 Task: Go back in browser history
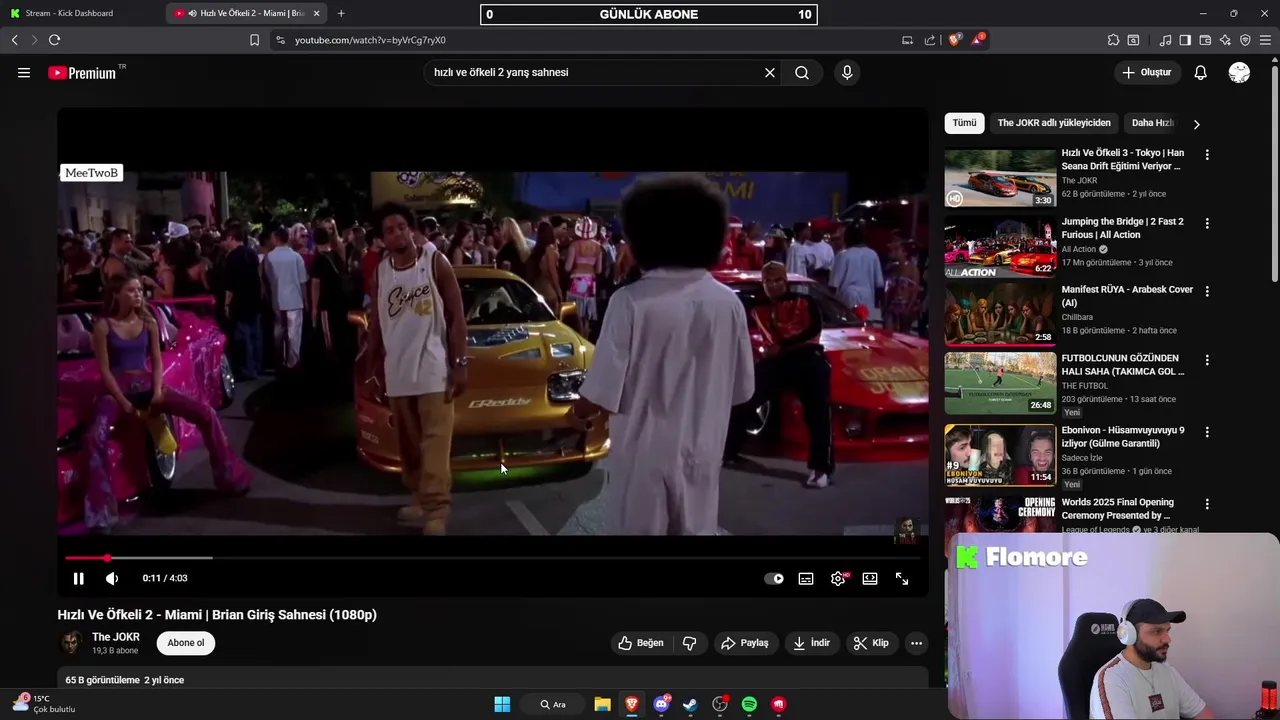[14, 40]
